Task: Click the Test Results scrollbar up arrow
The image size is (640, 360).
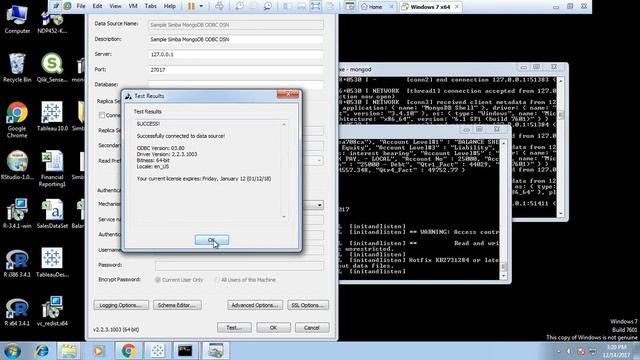Action: click(x=284, y=124)
